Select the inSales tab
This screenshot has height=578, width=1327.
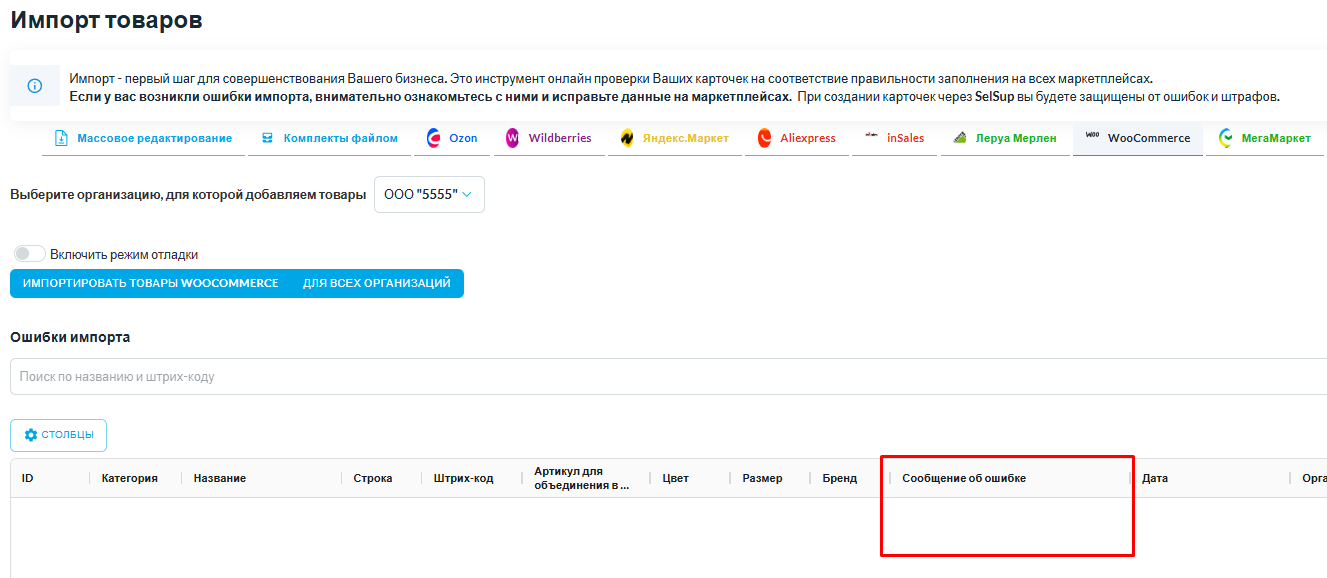(895, 138)
